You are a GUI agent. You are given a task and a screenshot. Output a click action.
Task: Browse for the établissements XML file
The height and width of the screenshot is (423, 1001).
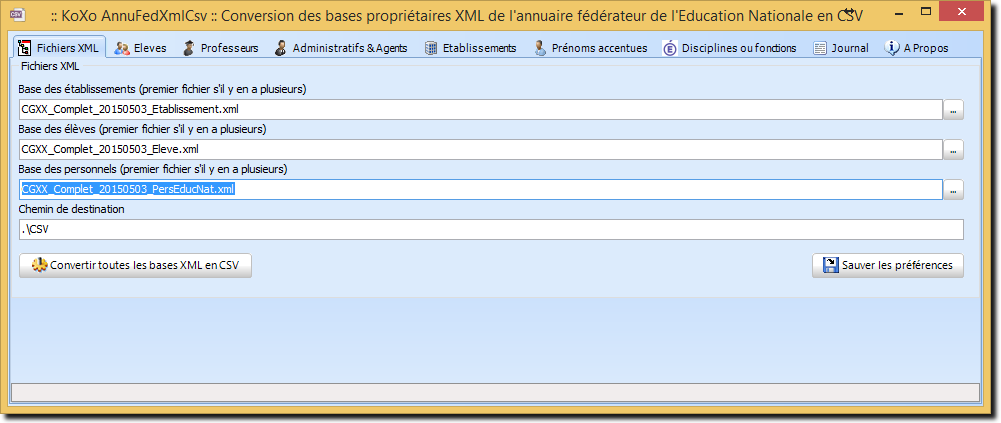pyautogui.click(x=954, y=110)
